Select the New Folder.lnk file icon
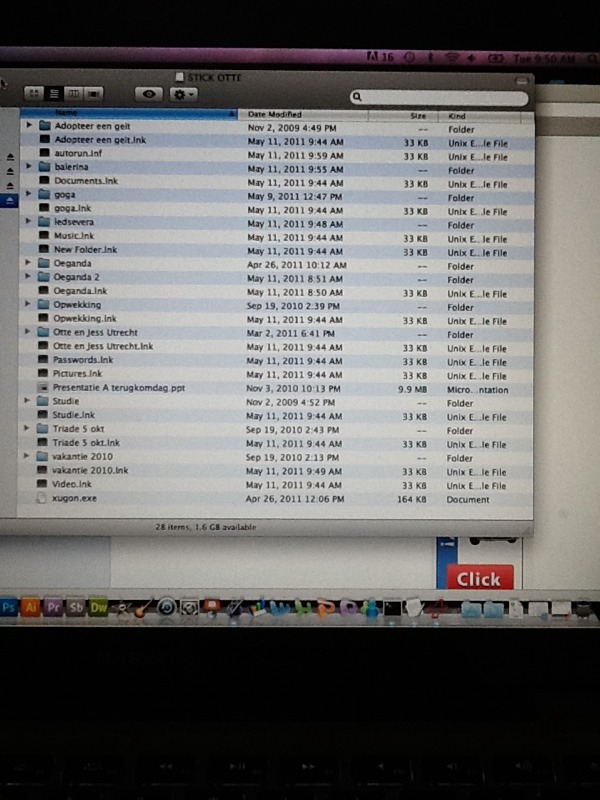Image resolution: width=600 pixels, height=800 pixels. click(x=44, y=249)
